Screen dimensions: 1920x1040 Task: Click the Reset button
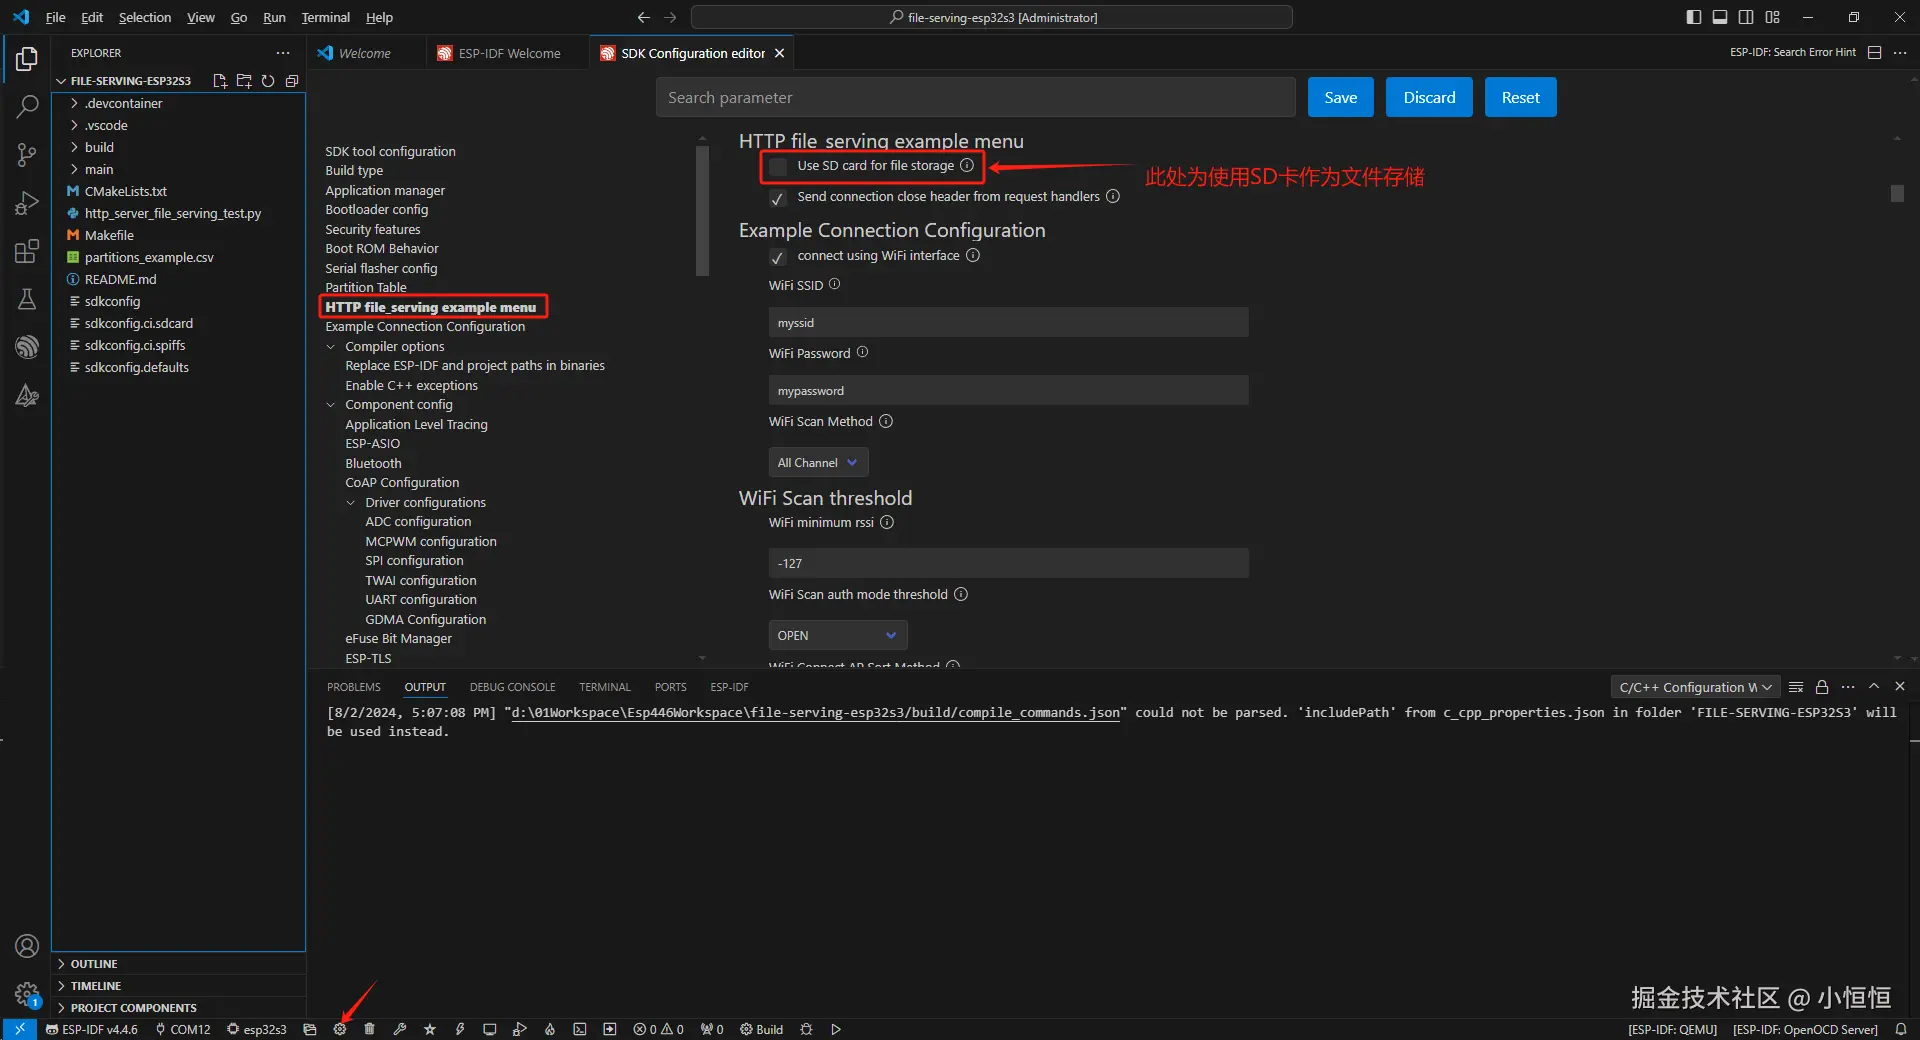click(1521, 97)
